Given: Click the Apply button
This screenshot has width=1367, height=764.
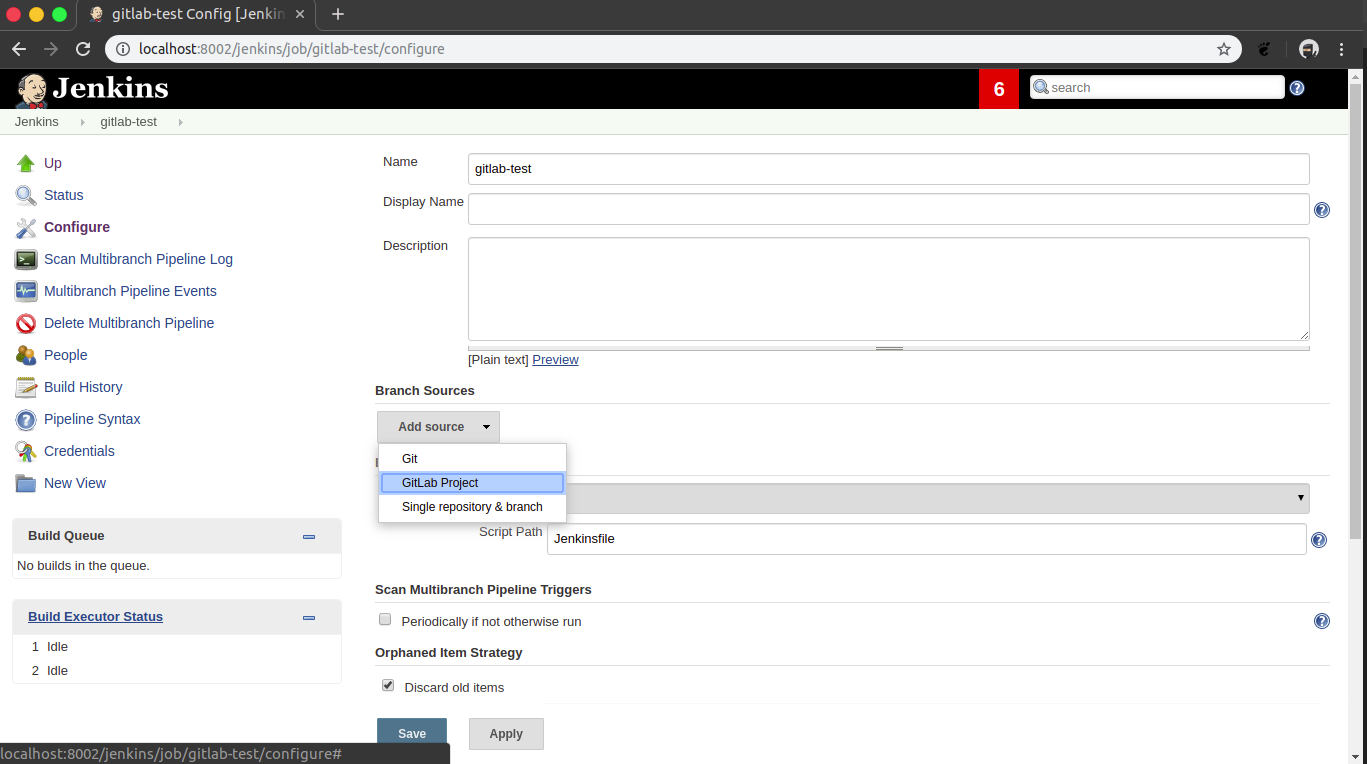Looking at the screenshot, I should (x=506, y=734).
